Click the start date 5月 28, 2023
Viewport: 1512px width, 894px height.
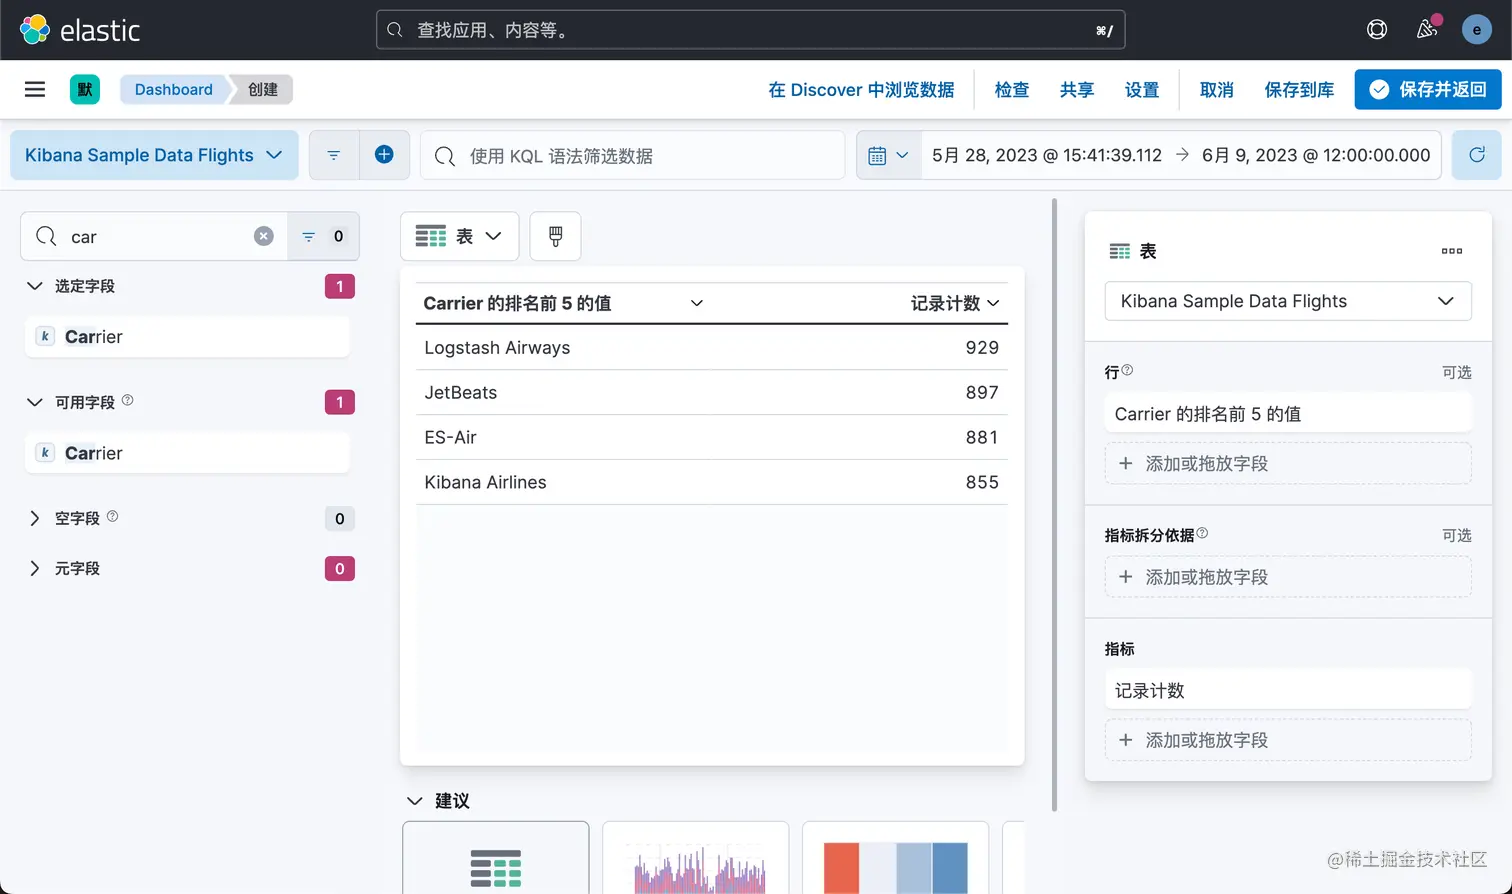(x=1047, y=155)
